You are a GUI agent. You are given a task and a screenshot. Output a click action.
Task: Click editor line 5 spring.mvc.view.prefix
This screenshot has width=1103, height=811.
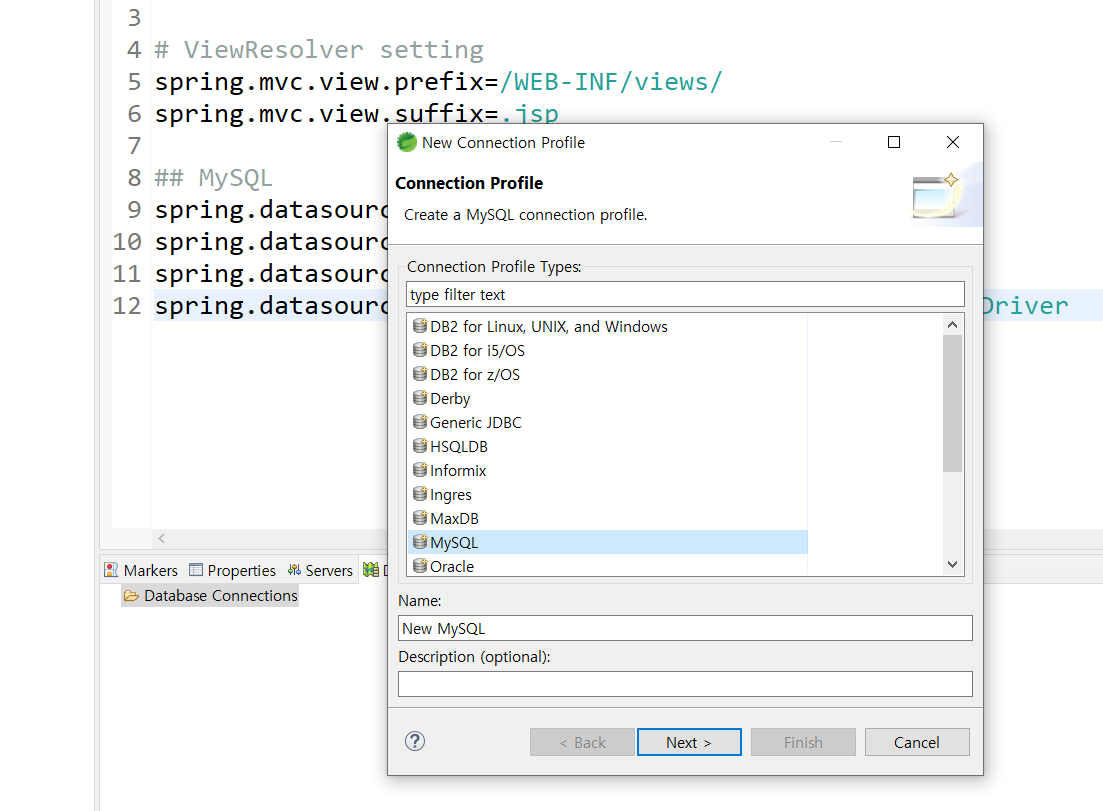pos(439,82)
